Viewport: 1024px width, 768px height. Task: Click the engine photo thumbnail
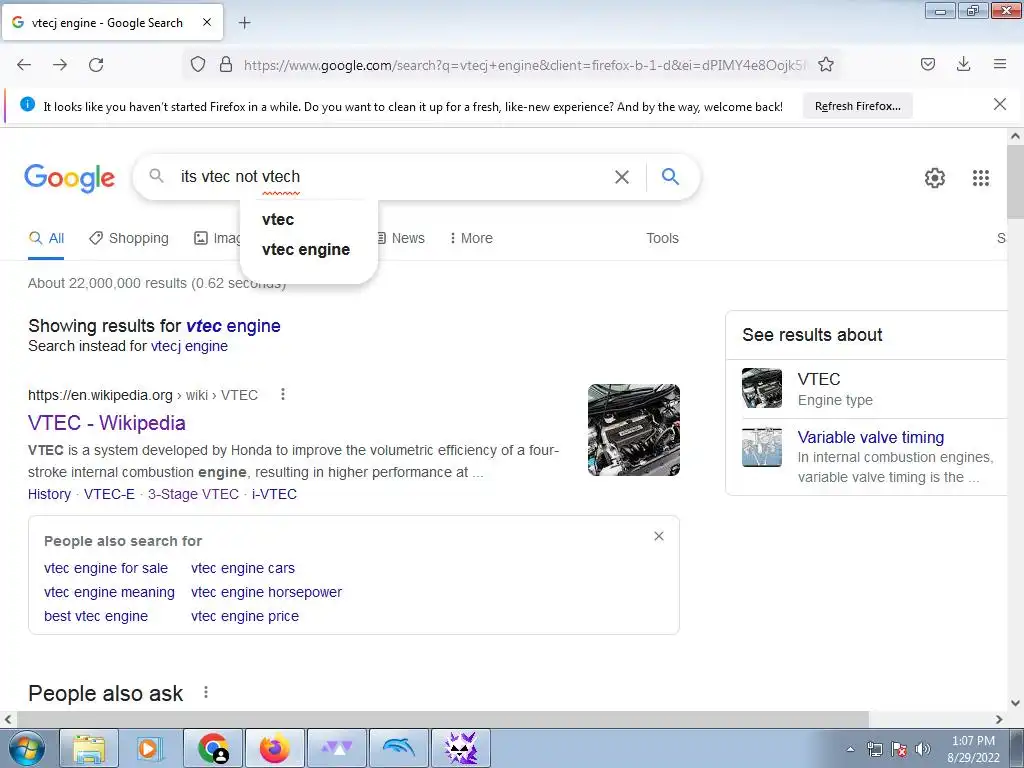[633, 430]
